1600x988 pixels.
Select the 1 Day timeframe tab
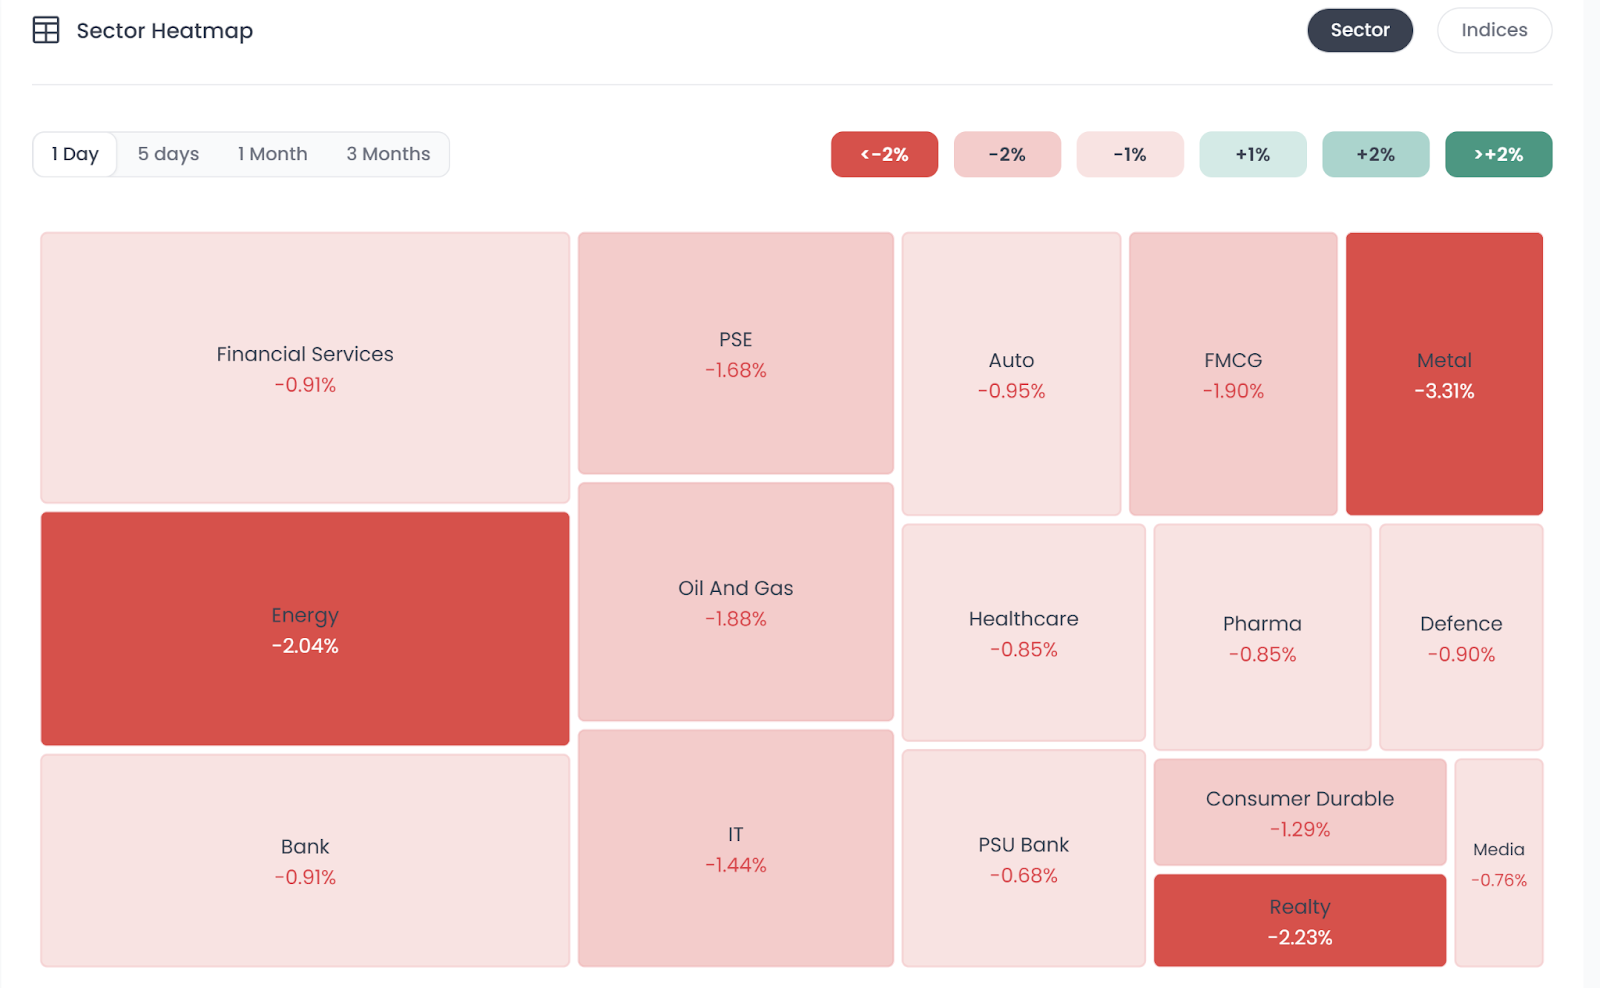75,154
